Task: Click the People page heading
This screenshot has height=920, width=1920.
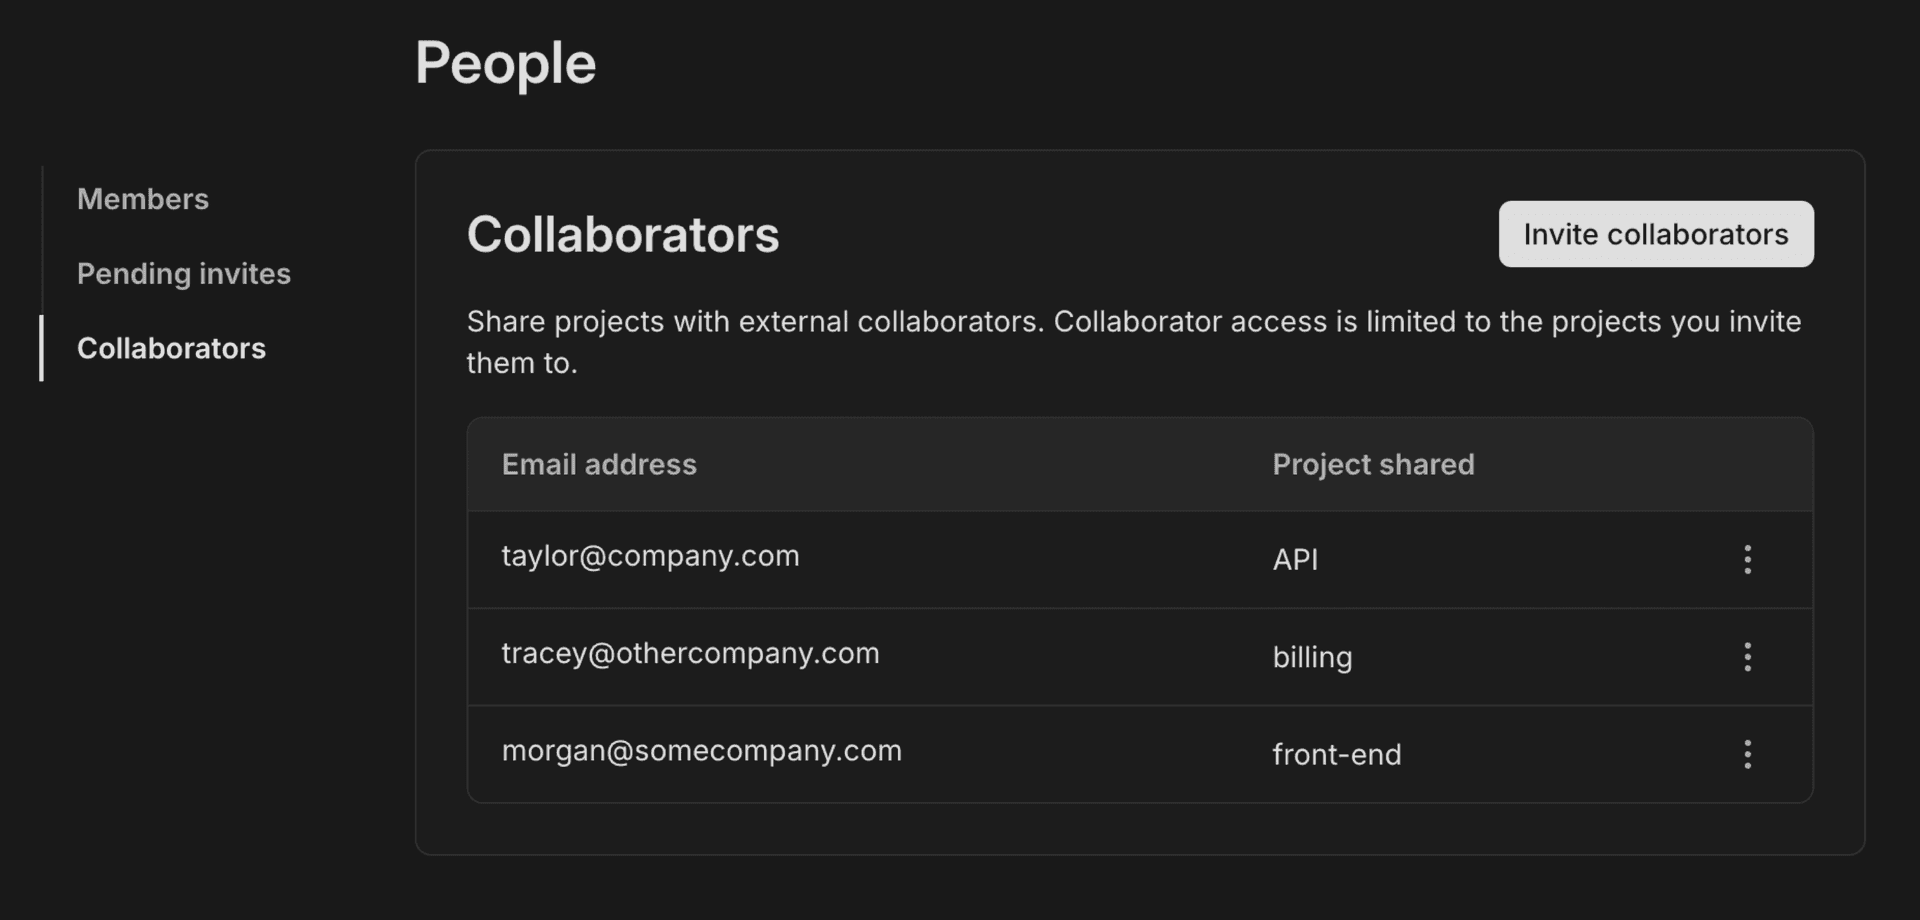Action: point(506,62)
